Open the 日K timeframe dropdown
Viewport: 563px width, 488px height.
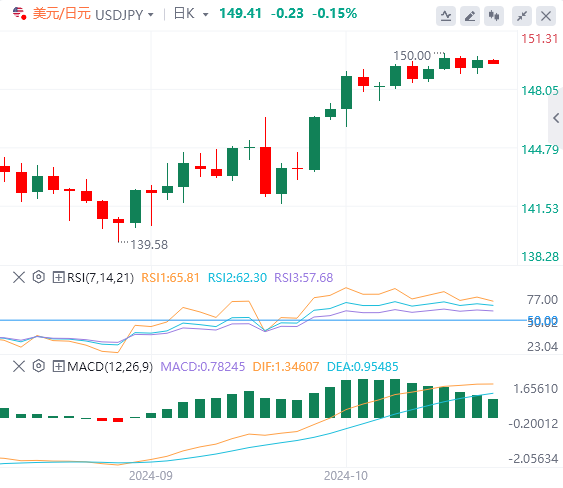pos(205,15)
